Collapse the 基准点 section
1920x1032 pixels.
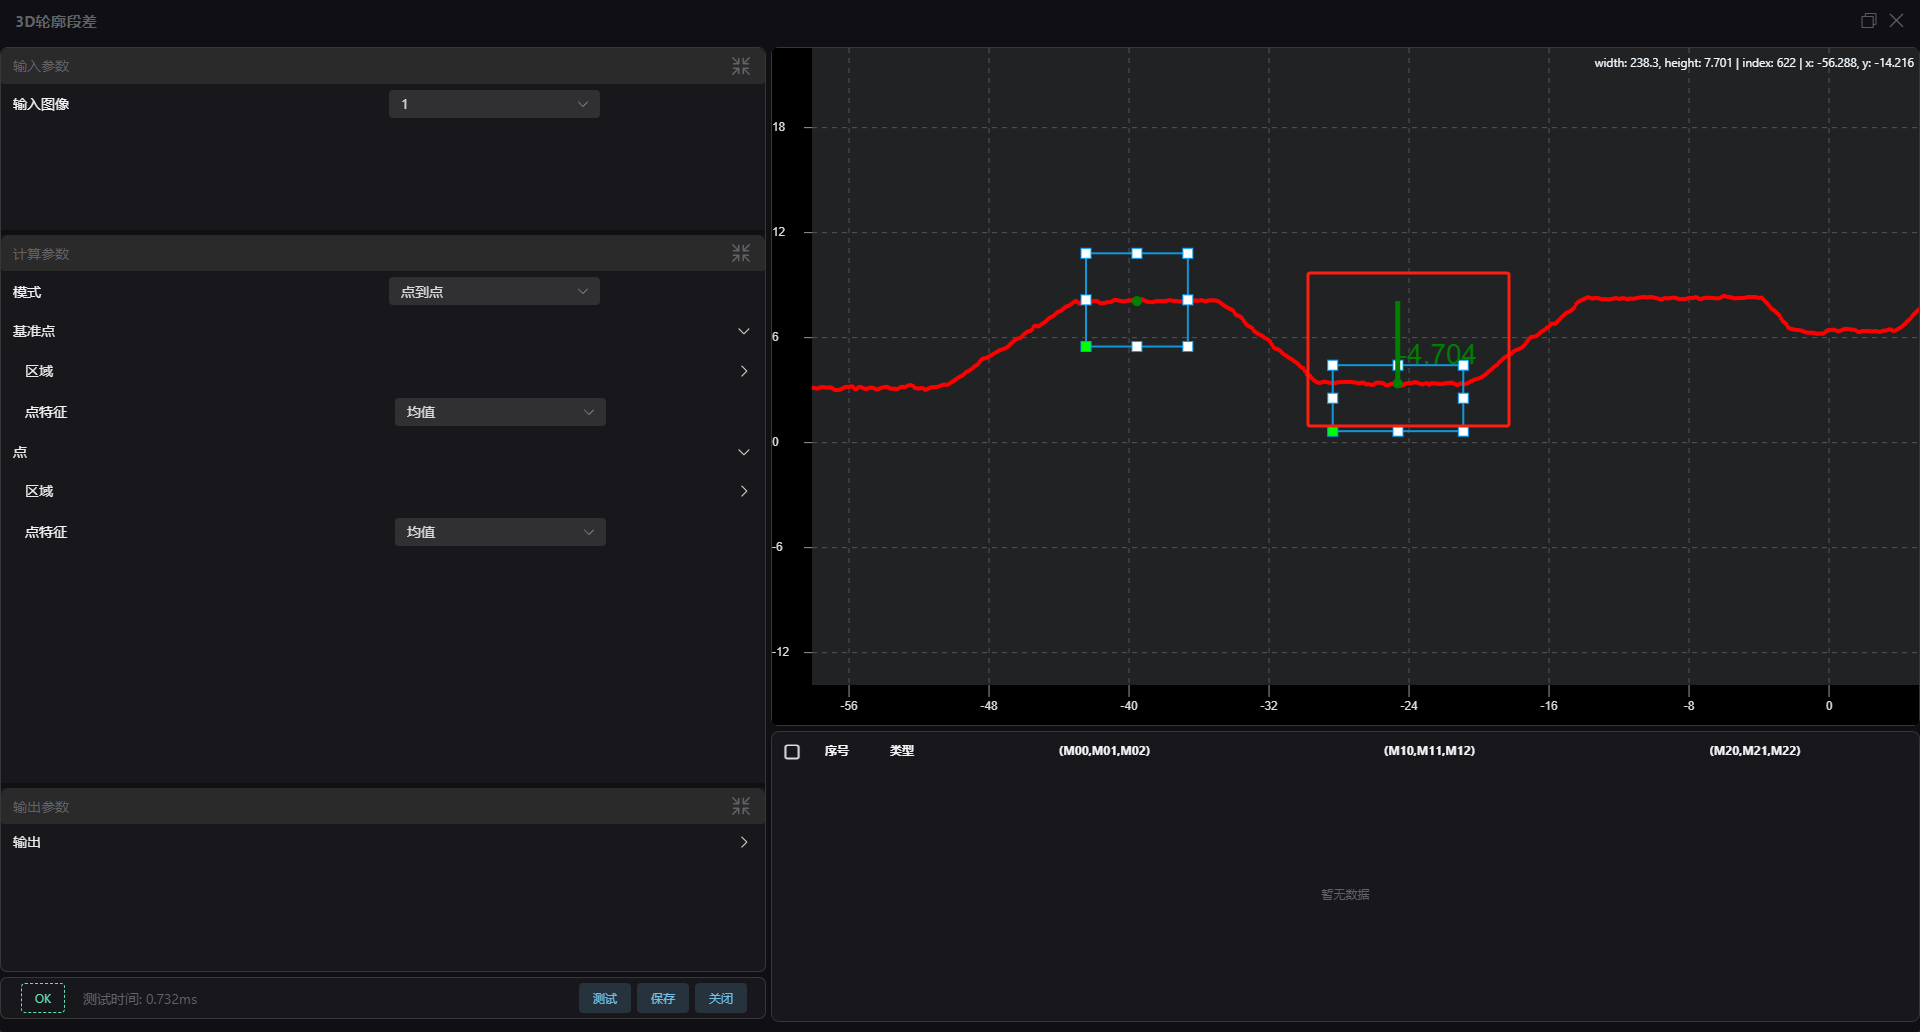743,331
